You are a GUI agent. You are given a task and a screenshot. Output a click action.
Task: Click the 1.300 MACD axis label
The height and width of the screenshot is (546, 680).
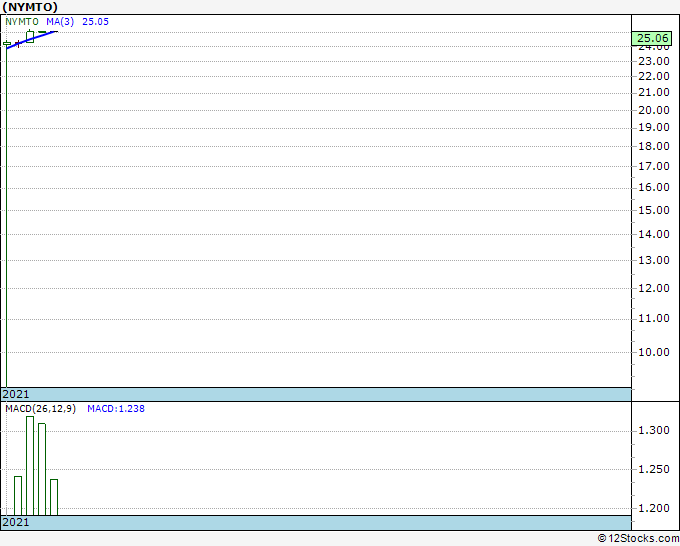point(654,431)
